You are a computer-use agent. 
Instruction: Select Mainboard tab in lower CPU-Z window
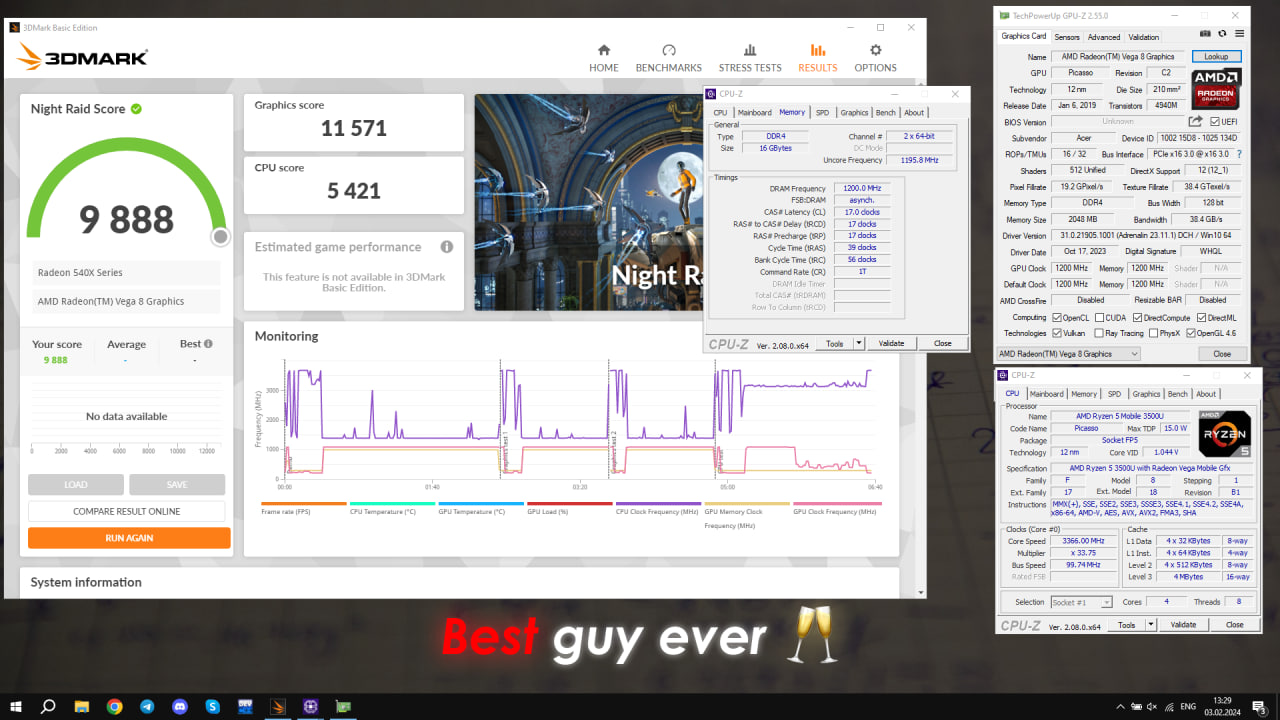pos(1047,394)
